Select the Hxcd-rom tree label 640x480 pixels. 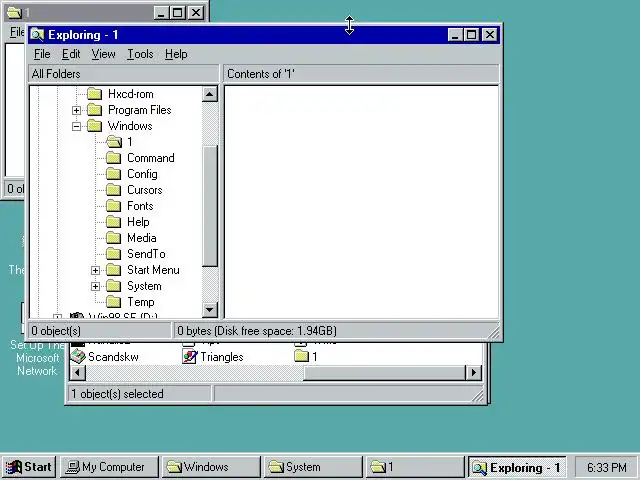[x=131, y=94]
